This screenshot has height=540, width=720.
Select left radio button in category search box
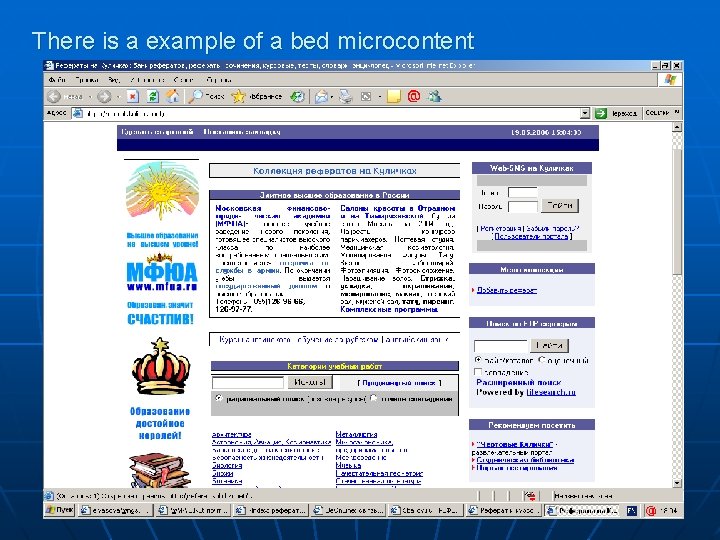tap(219, 398)
